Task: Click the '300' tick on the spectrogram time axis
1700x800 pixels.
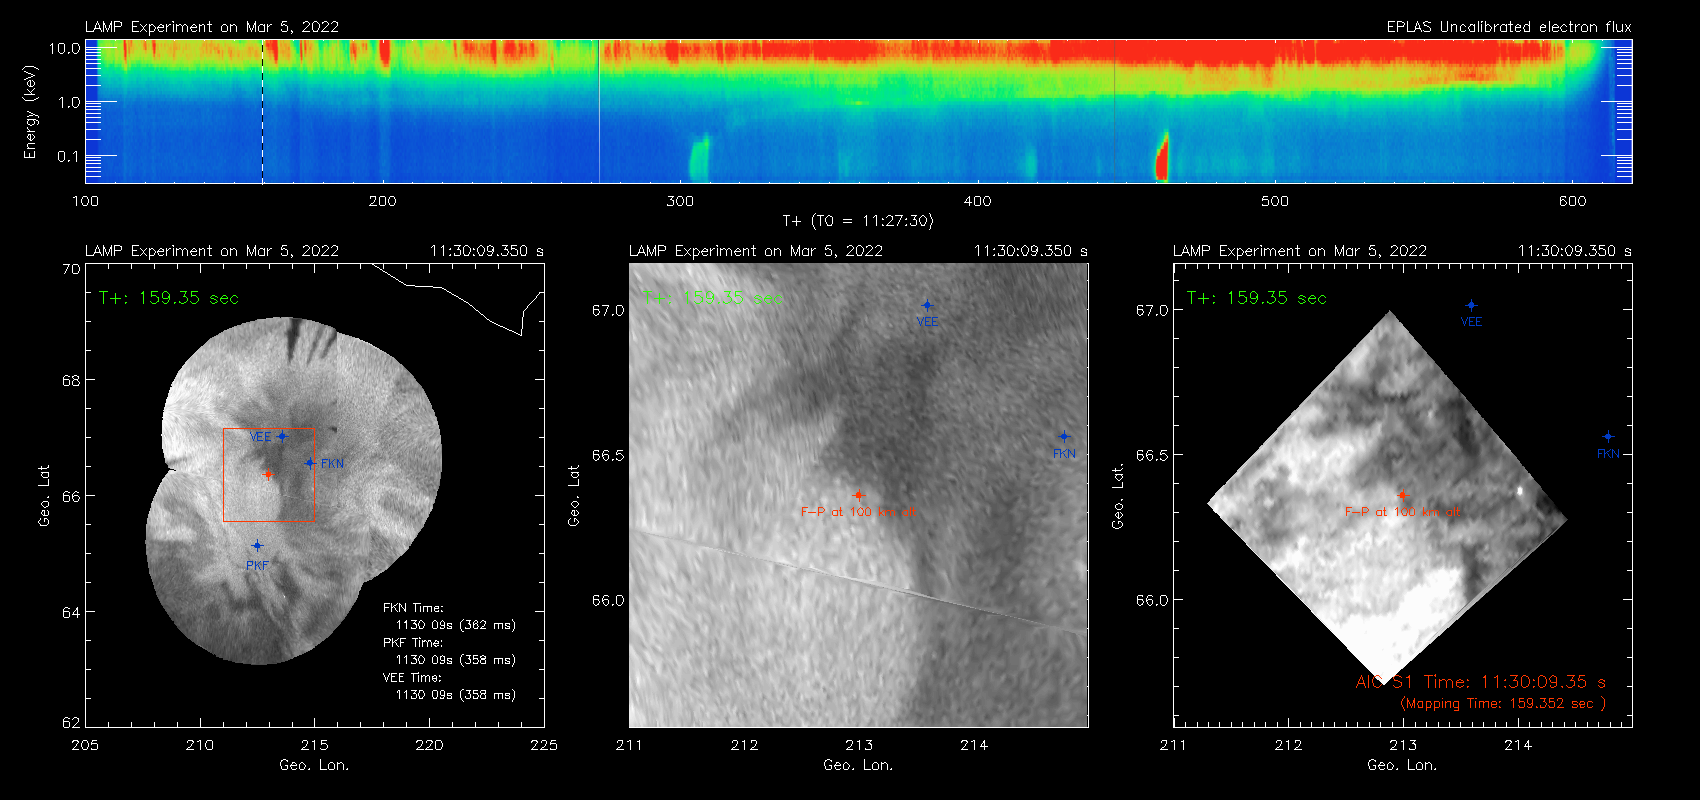Action: pos(680,201)
